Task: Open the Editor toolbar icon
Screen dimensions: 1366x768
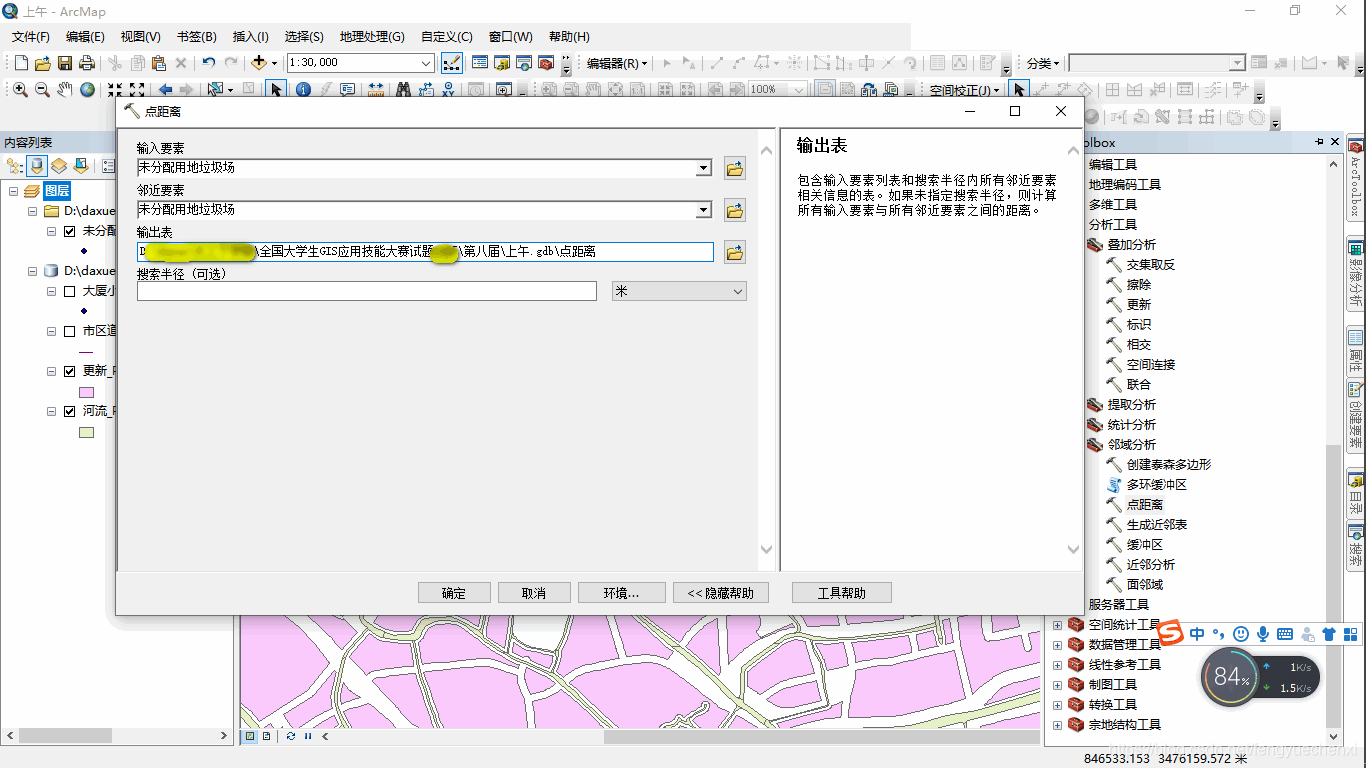Action: pyautogui.click(x=451, y=63)
